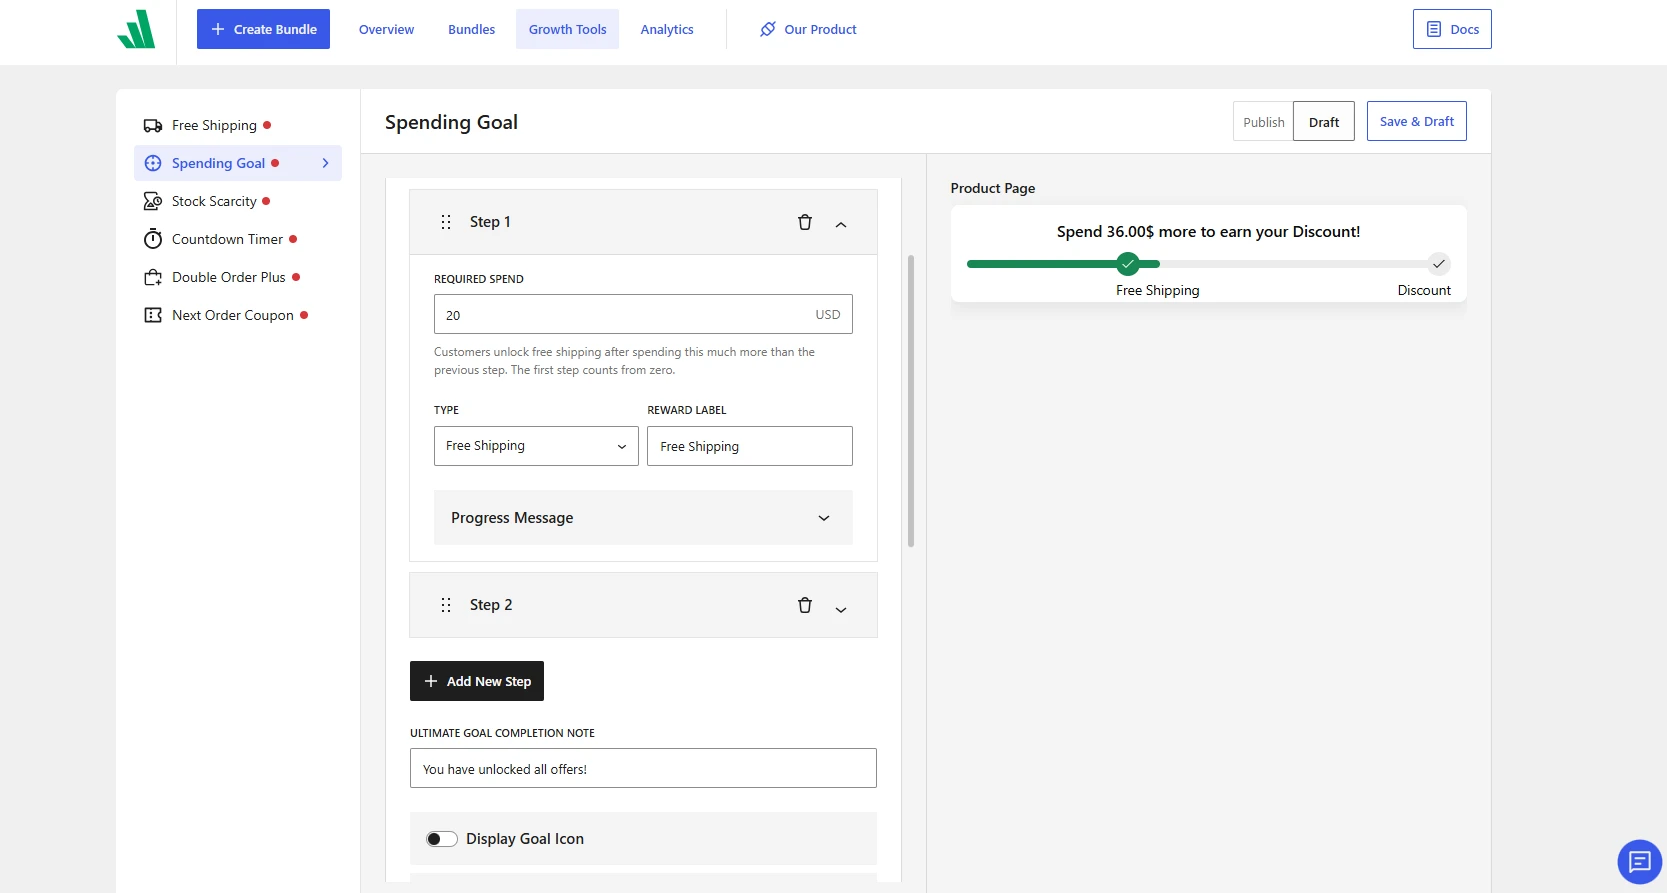The height and width of the screenshot is (893, 1667).
Task: Go to the Bundles tab
Action: pos(471,29)
